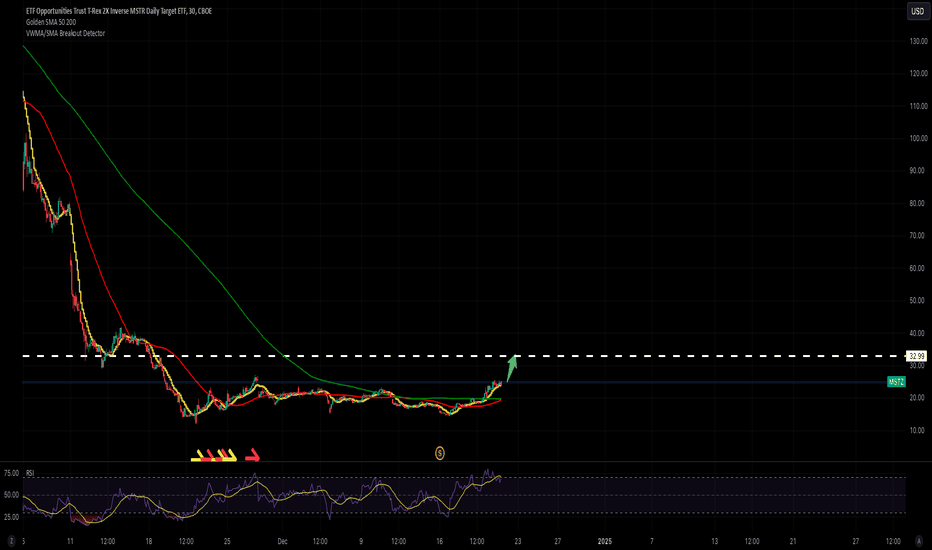Select the 32.99 price level label
This screenshot has height=550, width=932.
(x=916, y=356)
